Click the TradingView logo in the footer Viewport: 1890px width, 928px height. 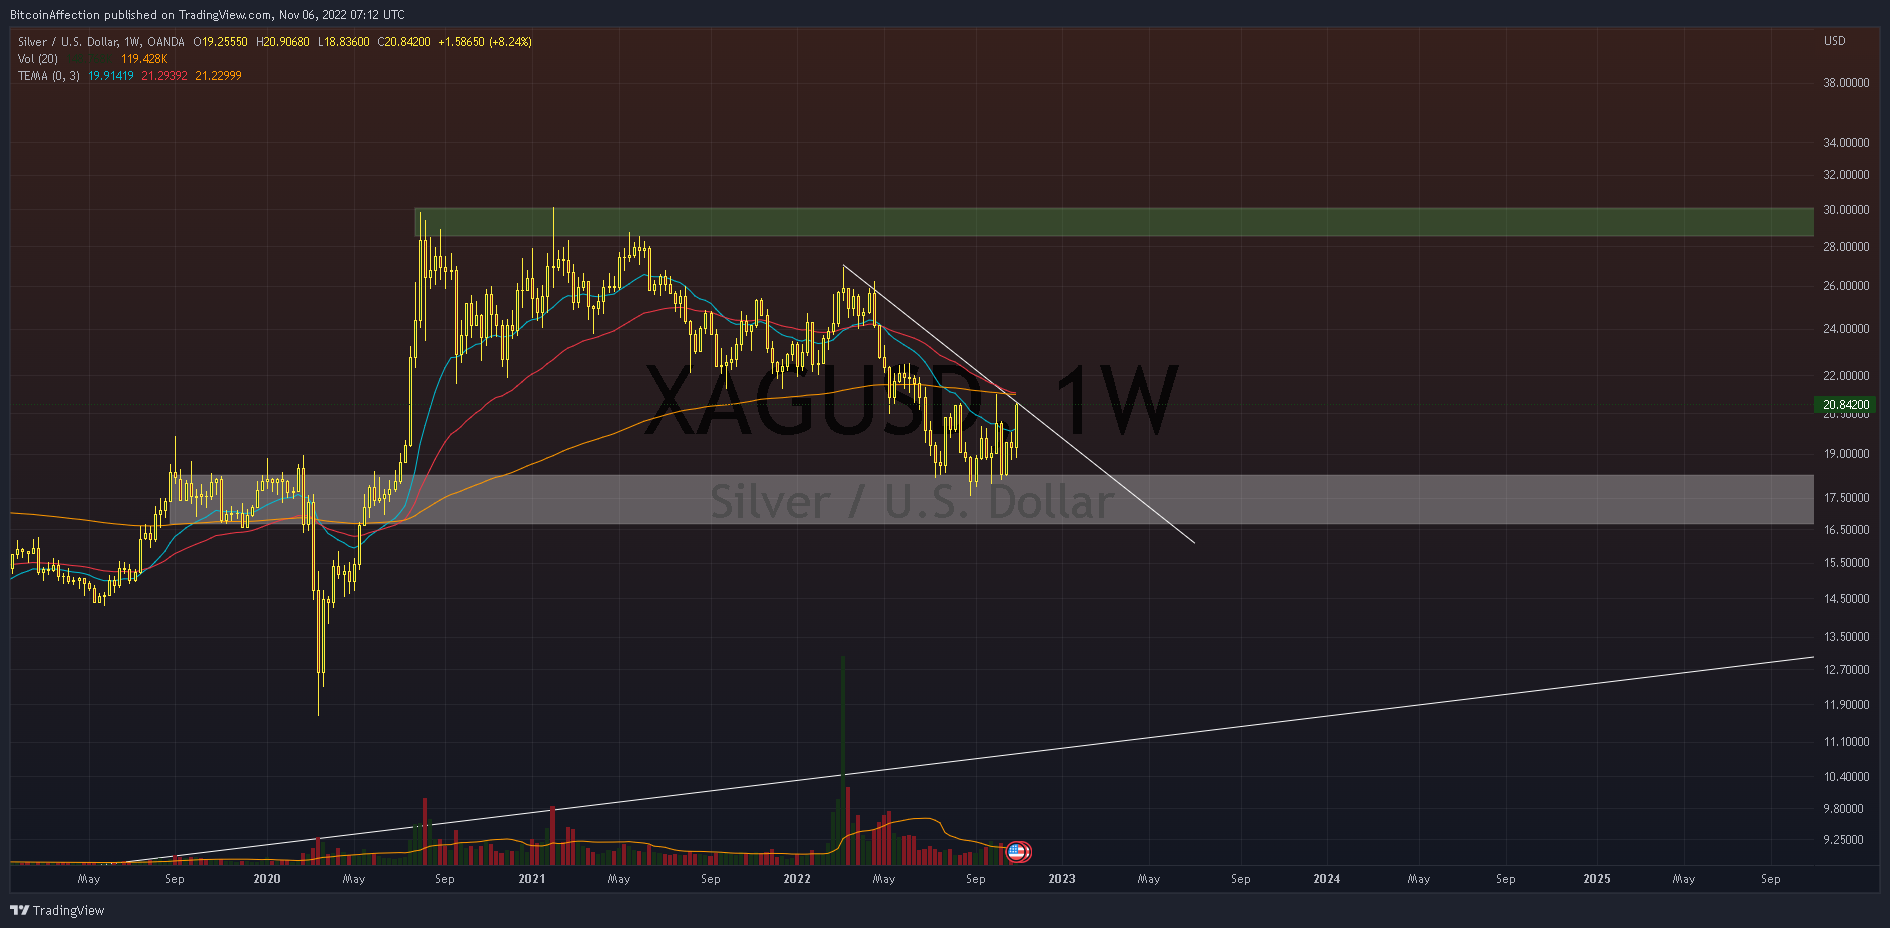pos(57,910)
